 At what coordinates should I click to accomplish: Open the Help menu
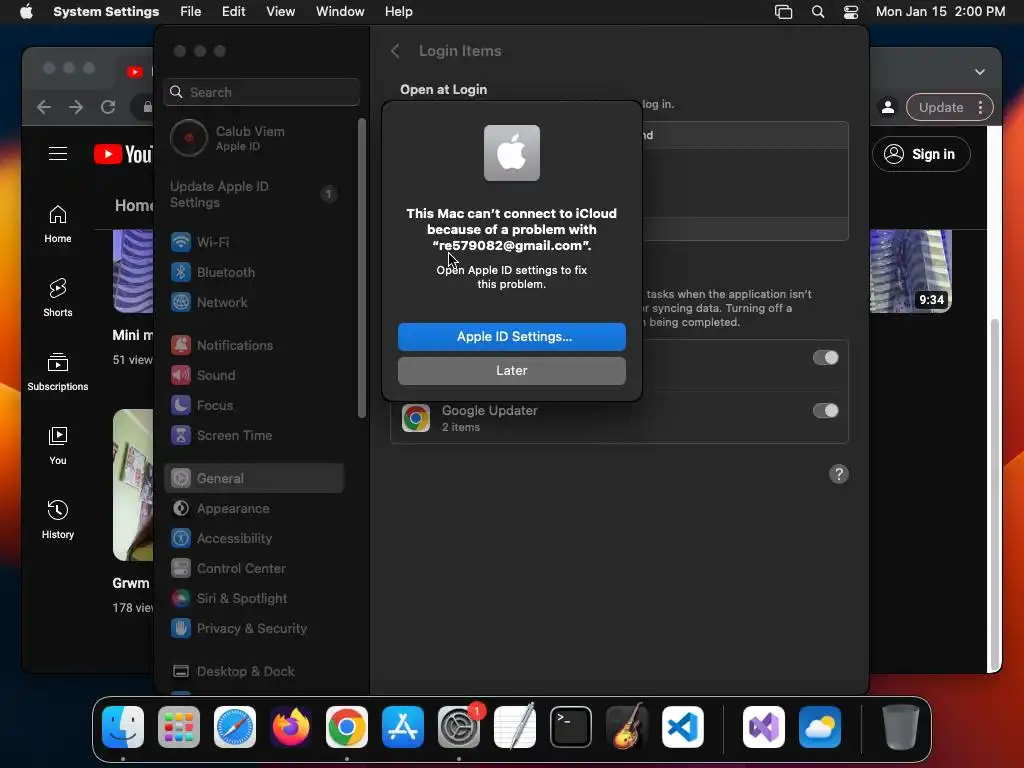[x=398, y=12]
